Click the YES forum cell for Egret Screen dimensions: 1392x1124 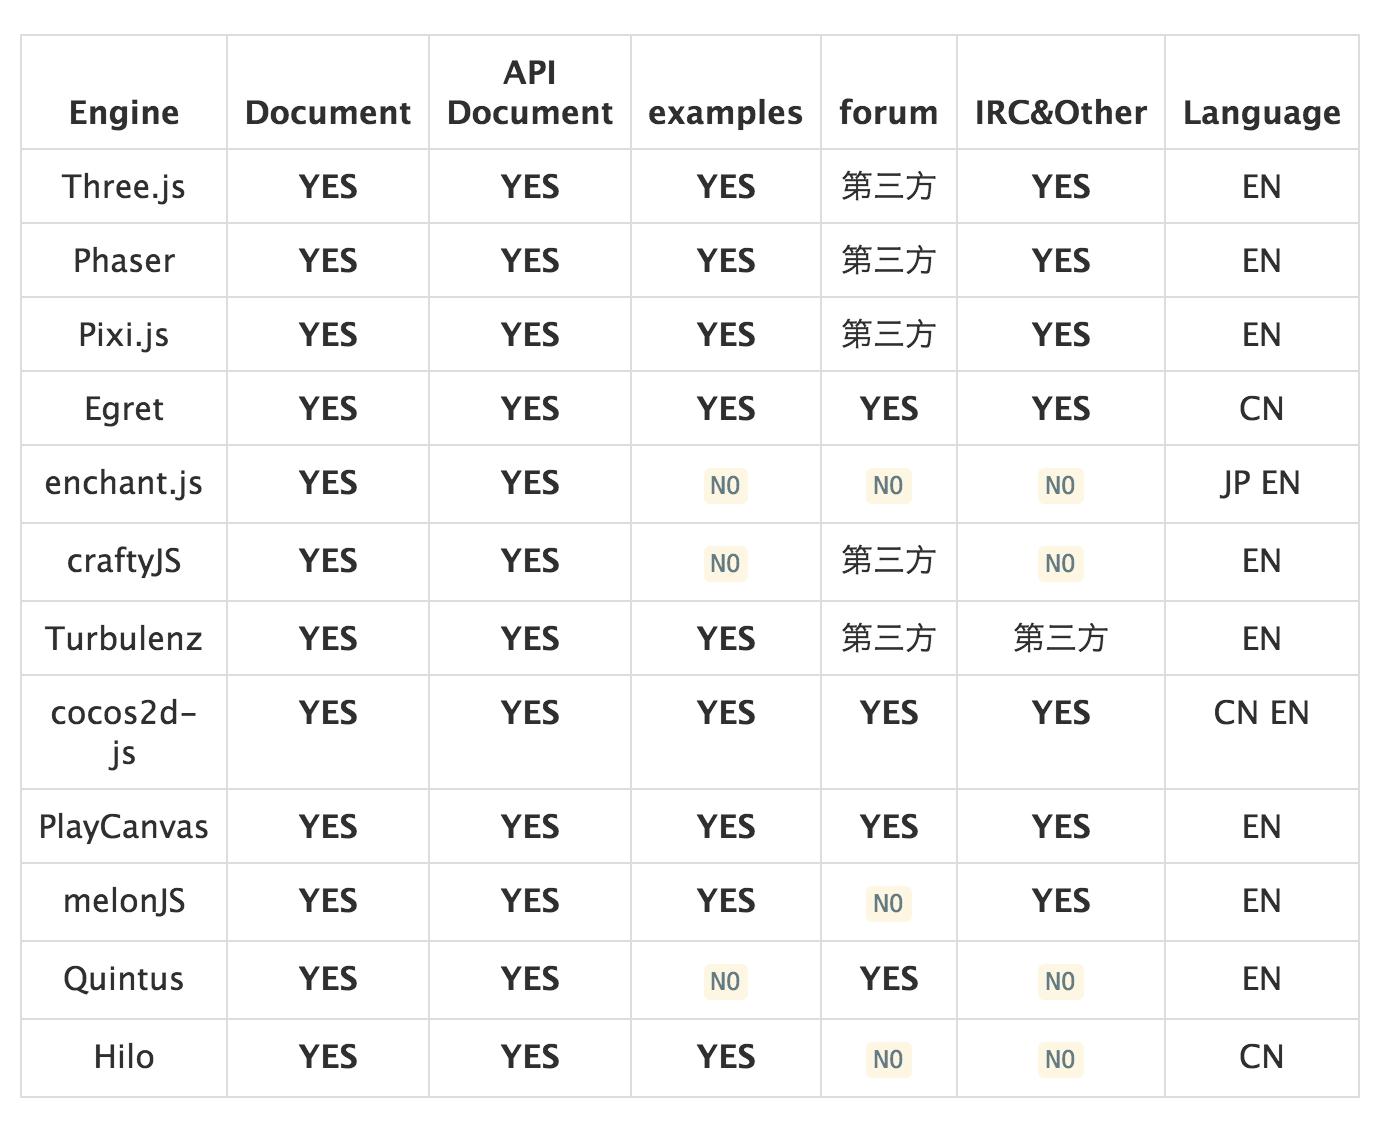coord(889,409)
